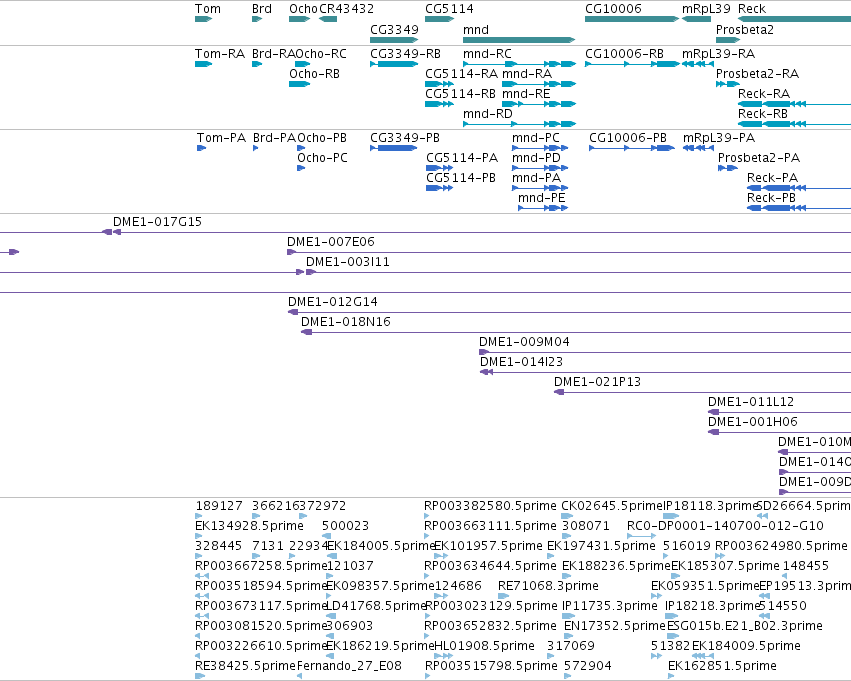Open the 317069 EST label
Image resolution: width=851 pixels, height=681 pixels.
571,647
